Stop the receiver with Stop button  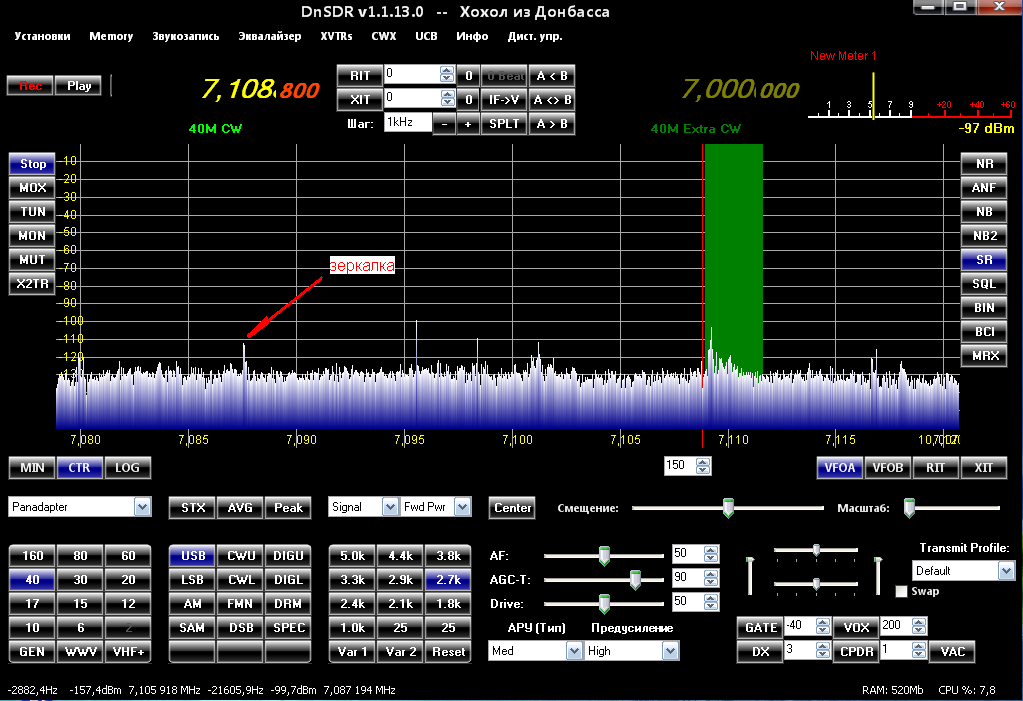[33, 164]
